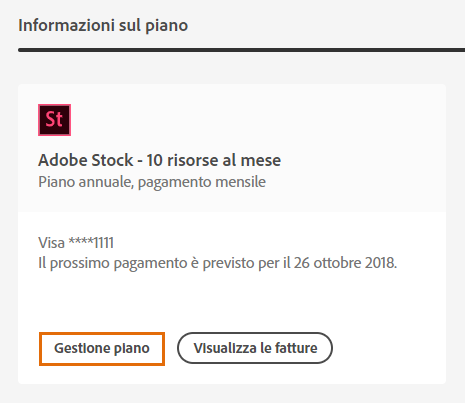Click the Adobe Stock plan title
Viewport: 465px width, 403px height.
coord(160,160)
